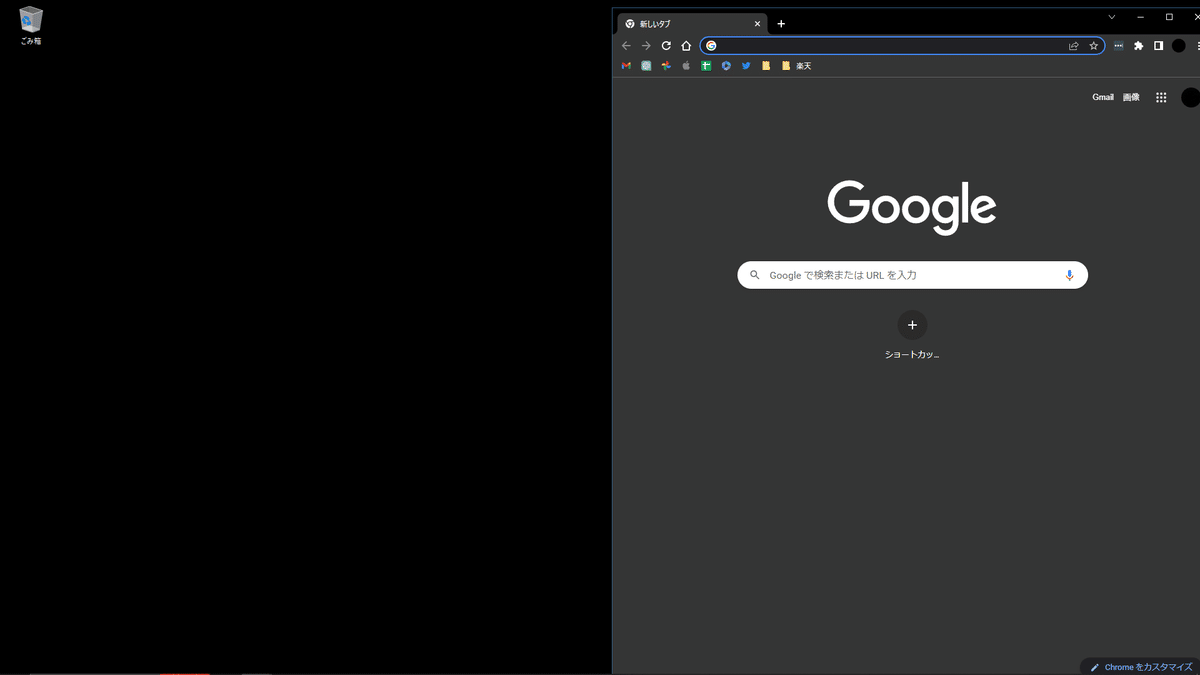Open the Extensions puzzle-piece menu

[x=1138, y=46]
